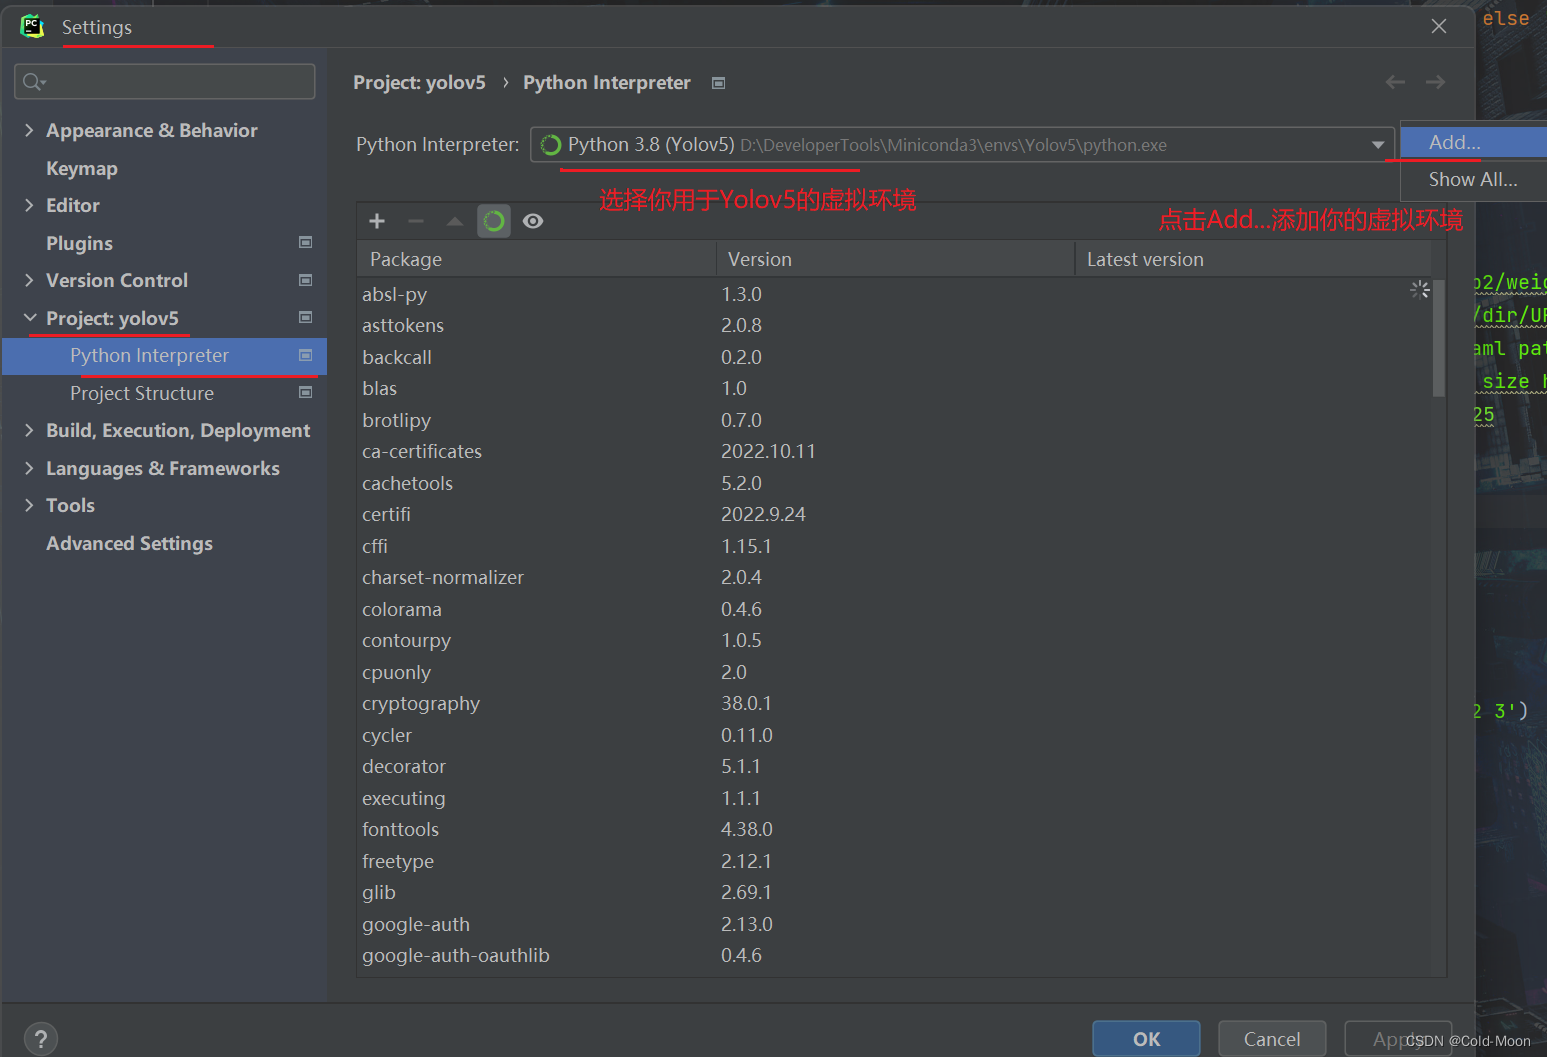1547x1057 pixels.
Task: Expand Languages & Frameworks section
Action: [x=29, y=468]
